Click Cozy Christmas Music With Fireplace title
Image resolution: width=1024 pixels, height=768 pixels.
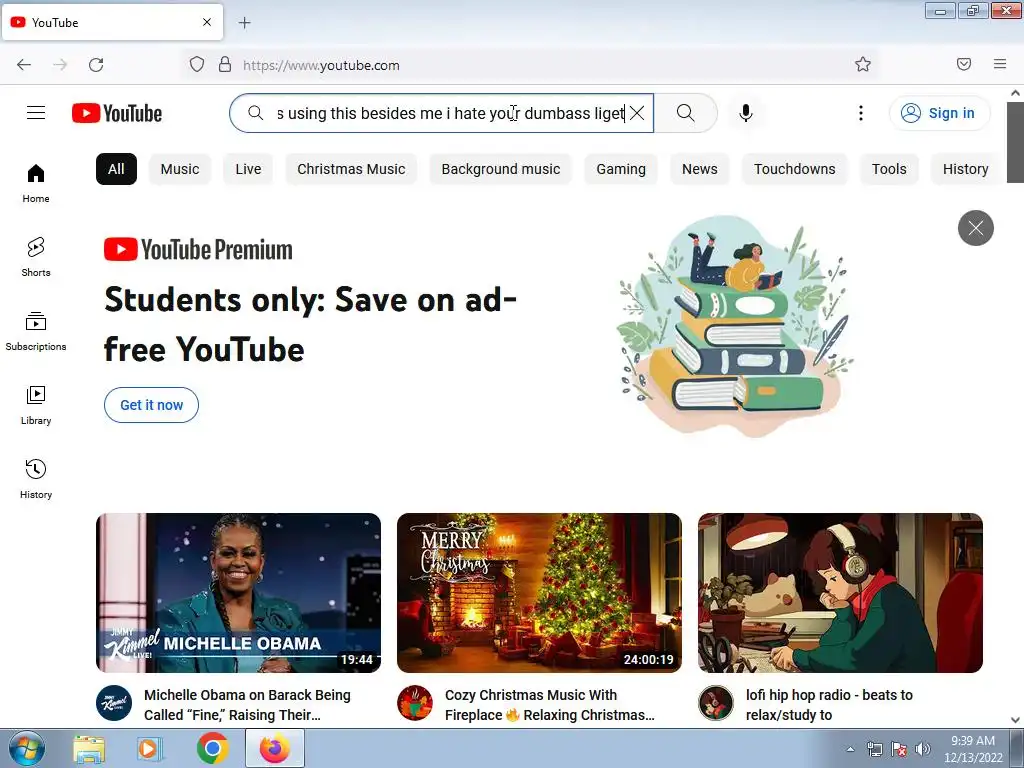point(550,705)
